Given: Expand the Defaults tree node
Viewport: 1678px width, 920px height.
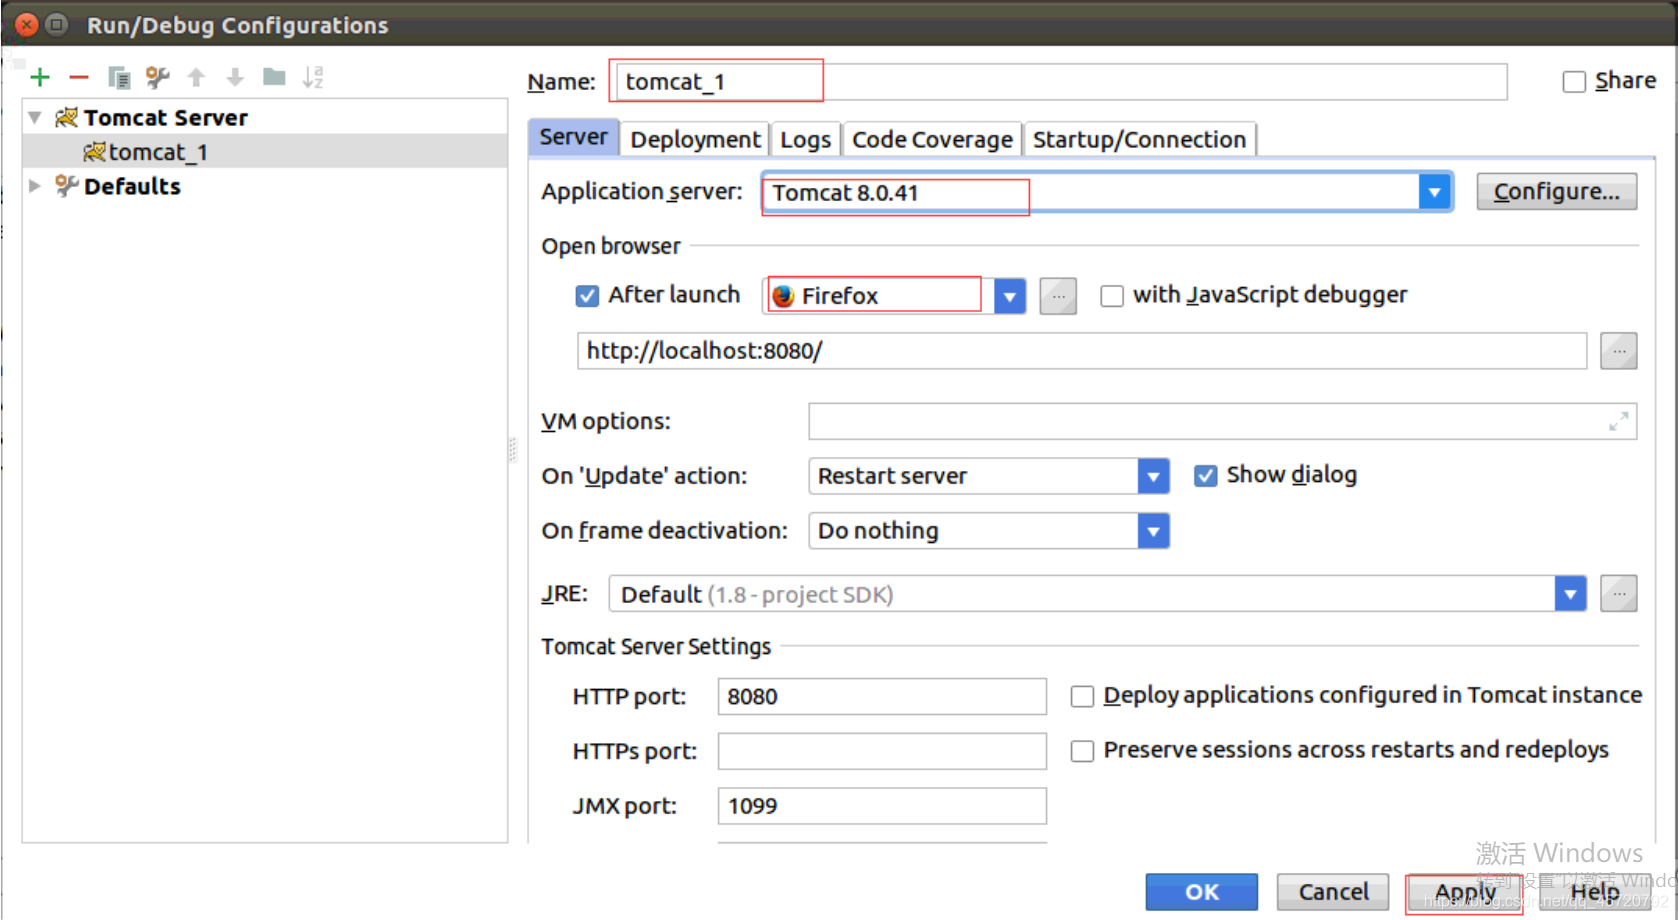Looking at the screenshot, I should tap(35, 186).
